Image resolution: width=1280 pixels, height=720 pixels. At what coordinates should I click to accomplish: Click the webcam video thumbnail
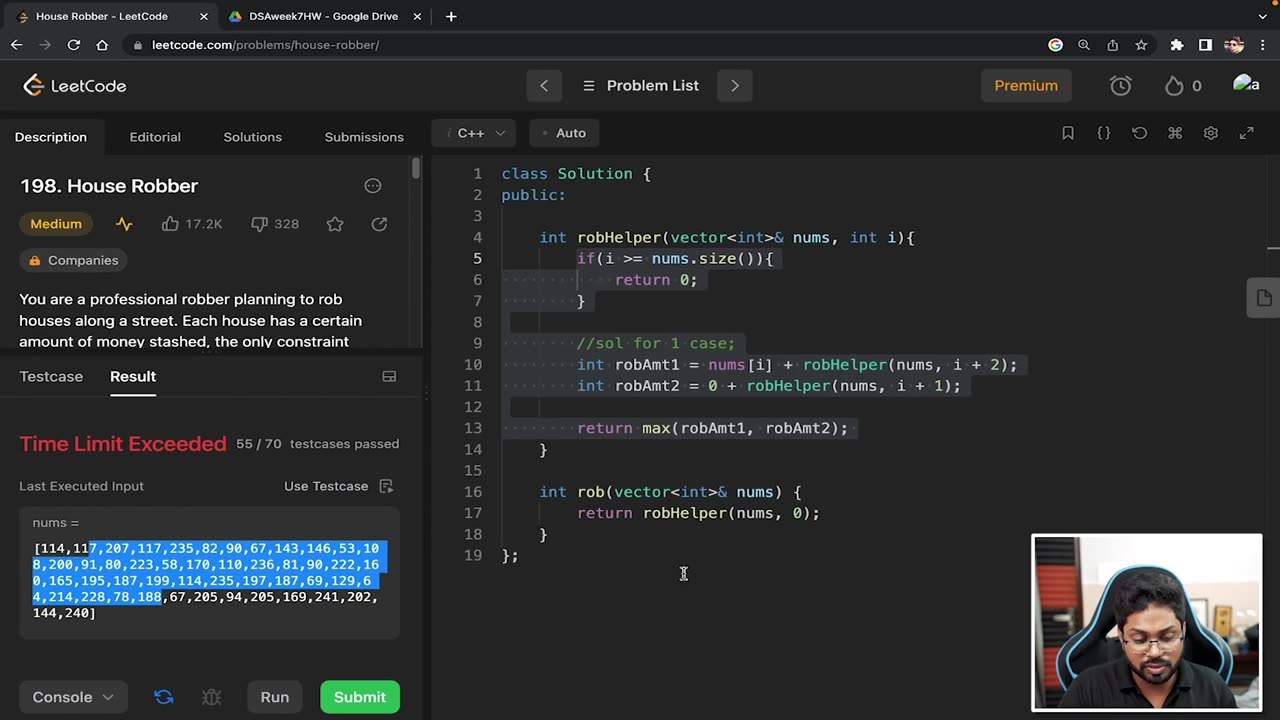[1147, 623]
